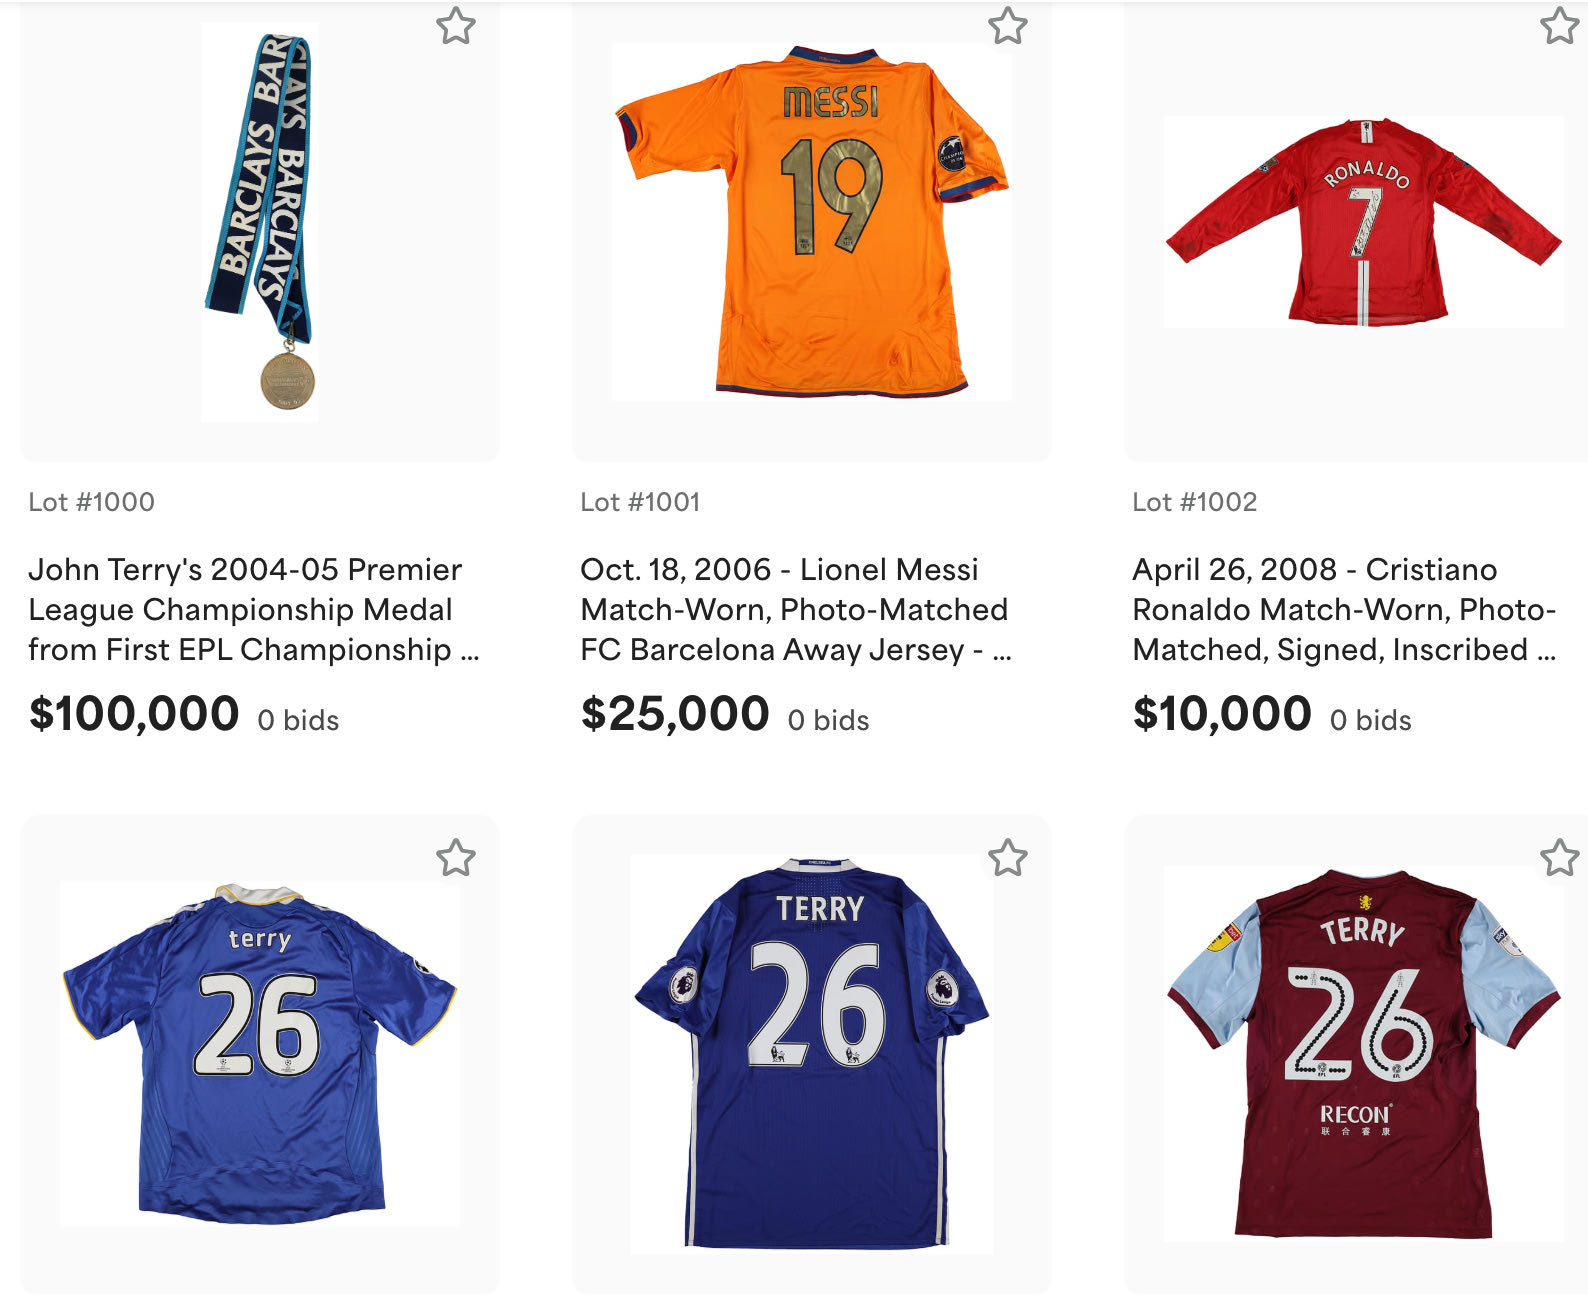The height and width of the screenshot is (1300, 1588).
Task: Click the $25,000 Messi jersey price
Action: click(675, 714)
